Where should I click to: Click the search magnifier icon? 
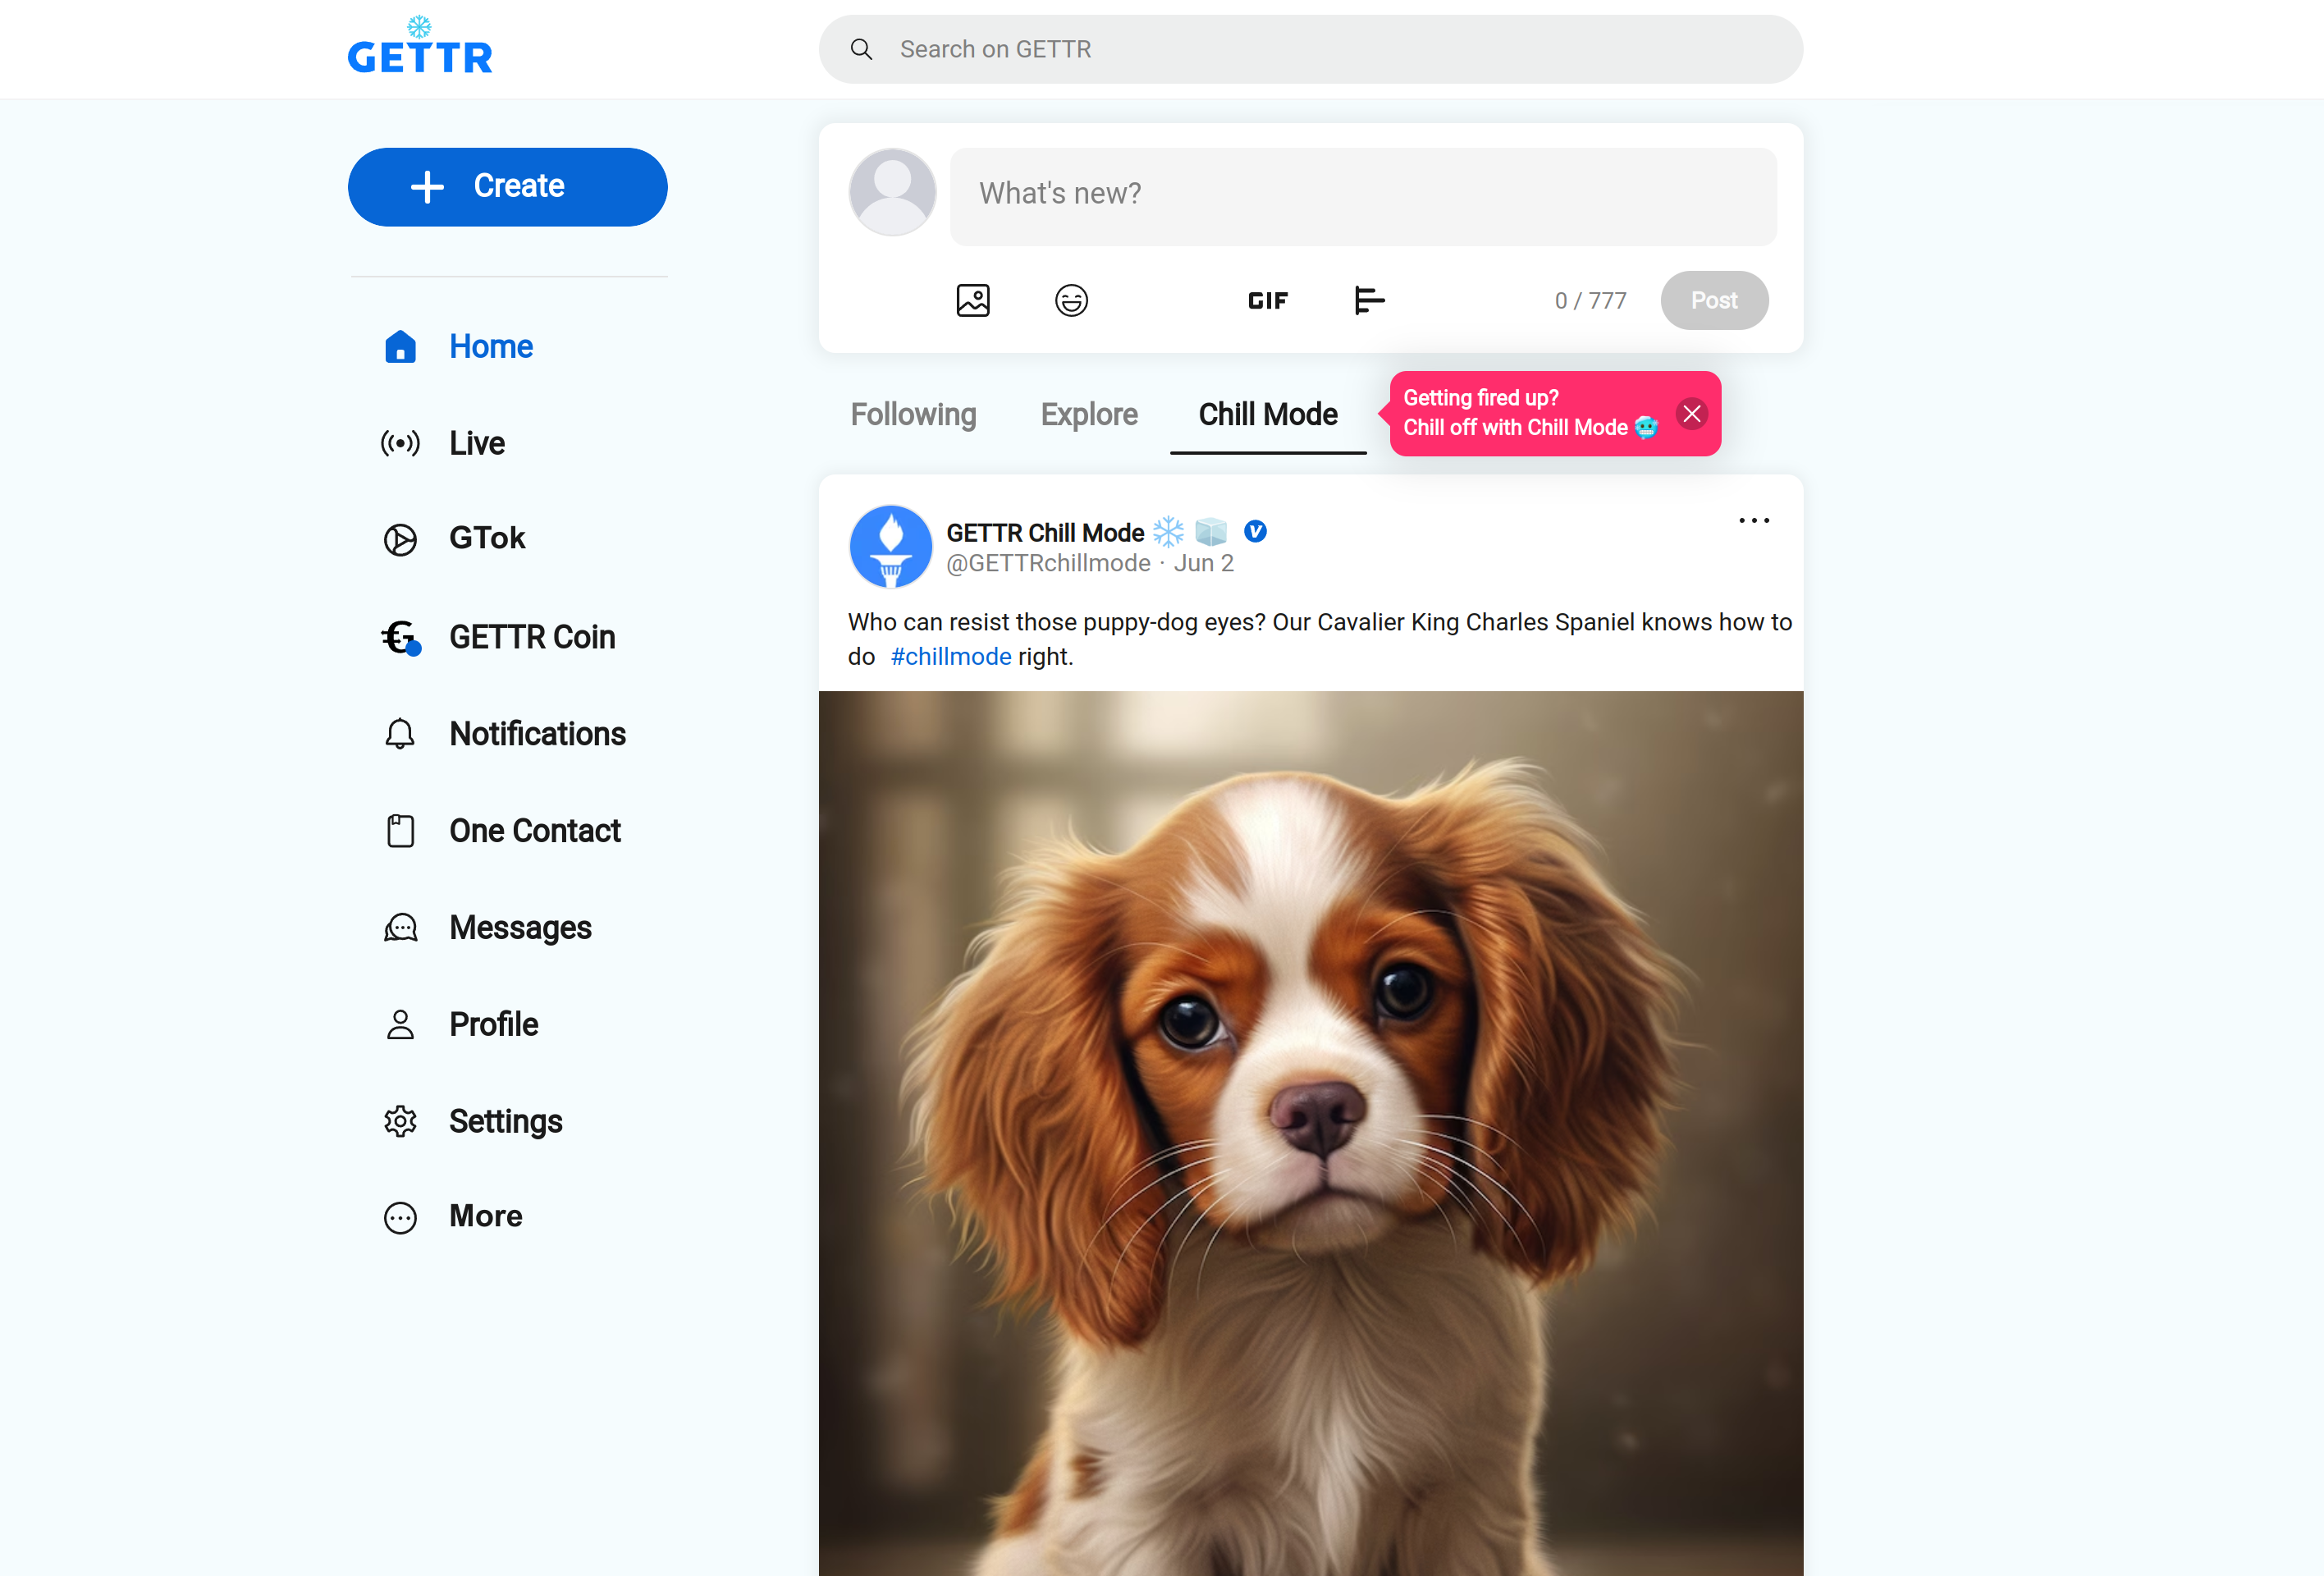861,49
